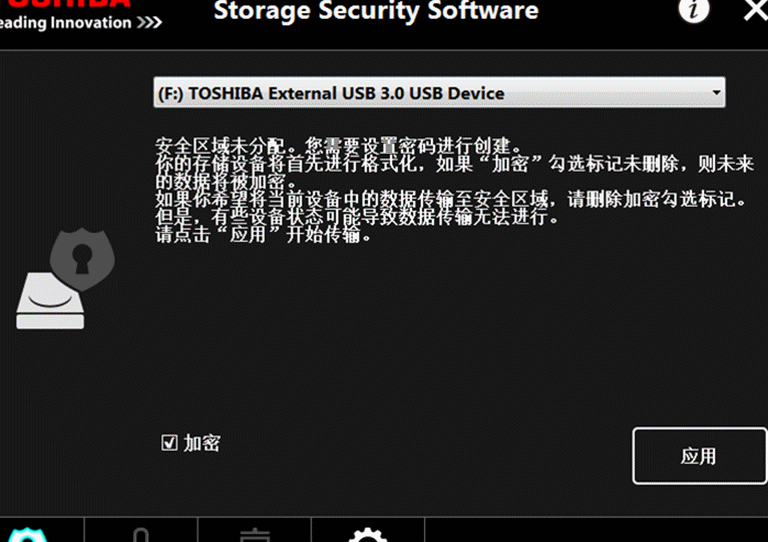This screenshot has width=768, height=542.
Task: Open the info icon at top right
Action: (694, 10)
